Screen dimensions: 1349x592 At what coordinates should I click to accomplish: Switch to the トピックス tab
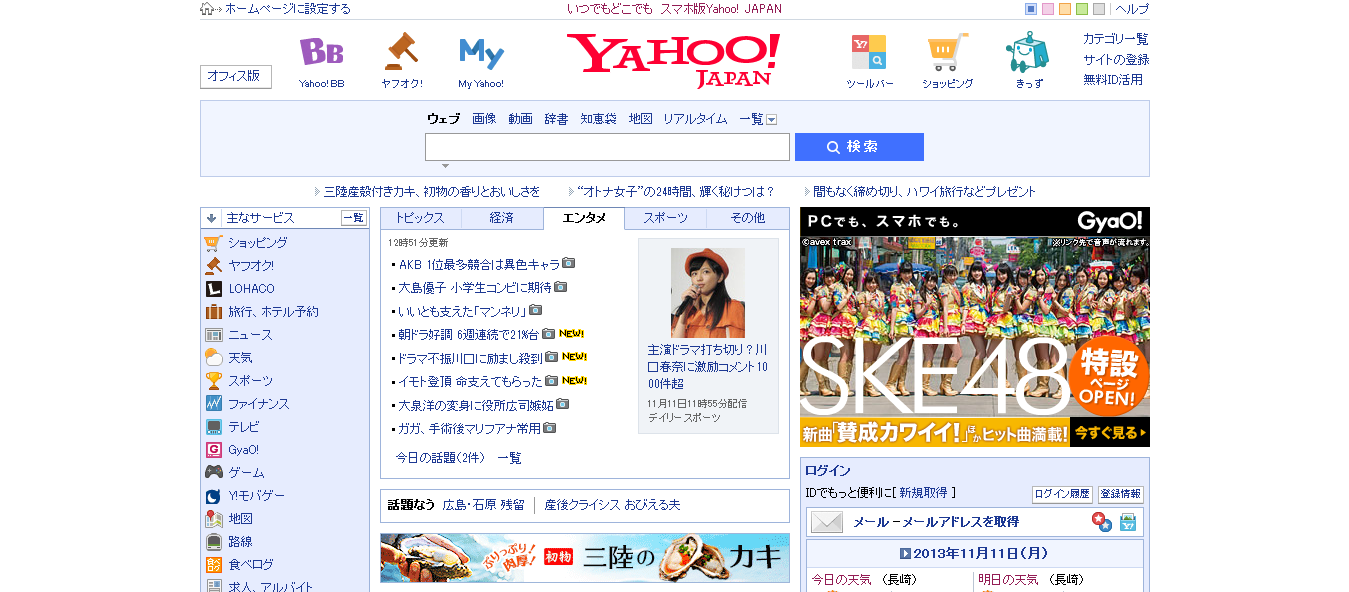(x=421, y=218)
